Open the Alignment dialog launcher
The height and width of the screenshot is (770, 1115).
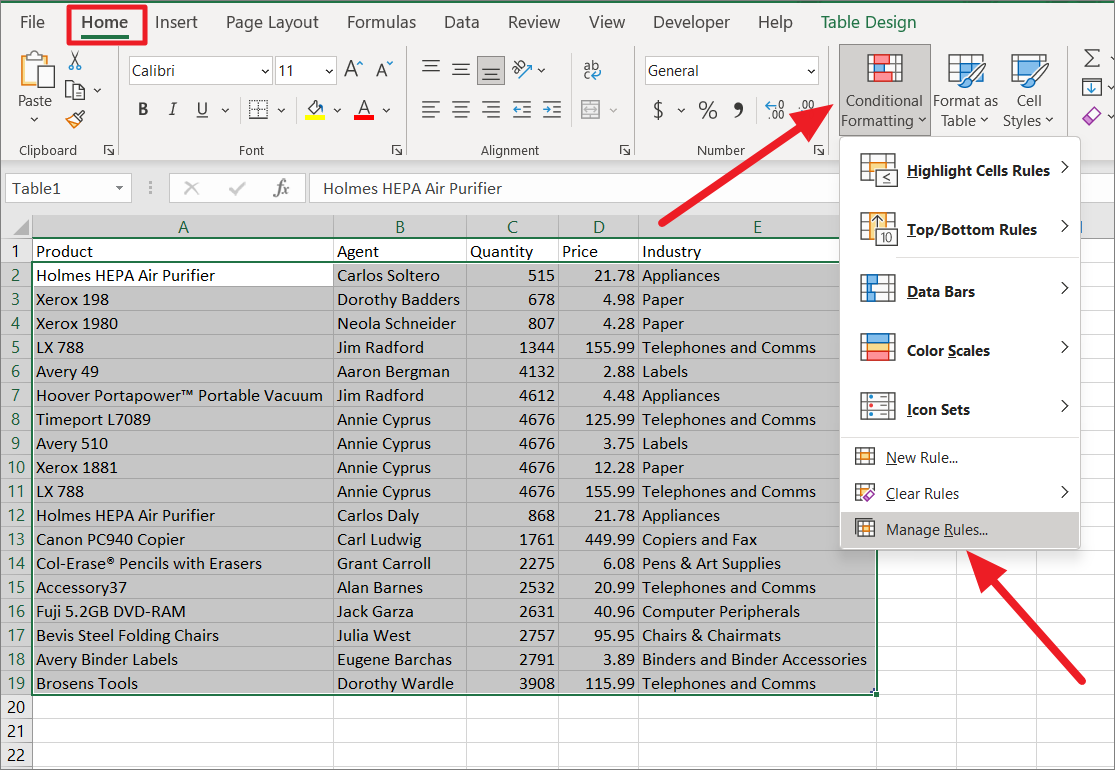click(x=624, y=150)
